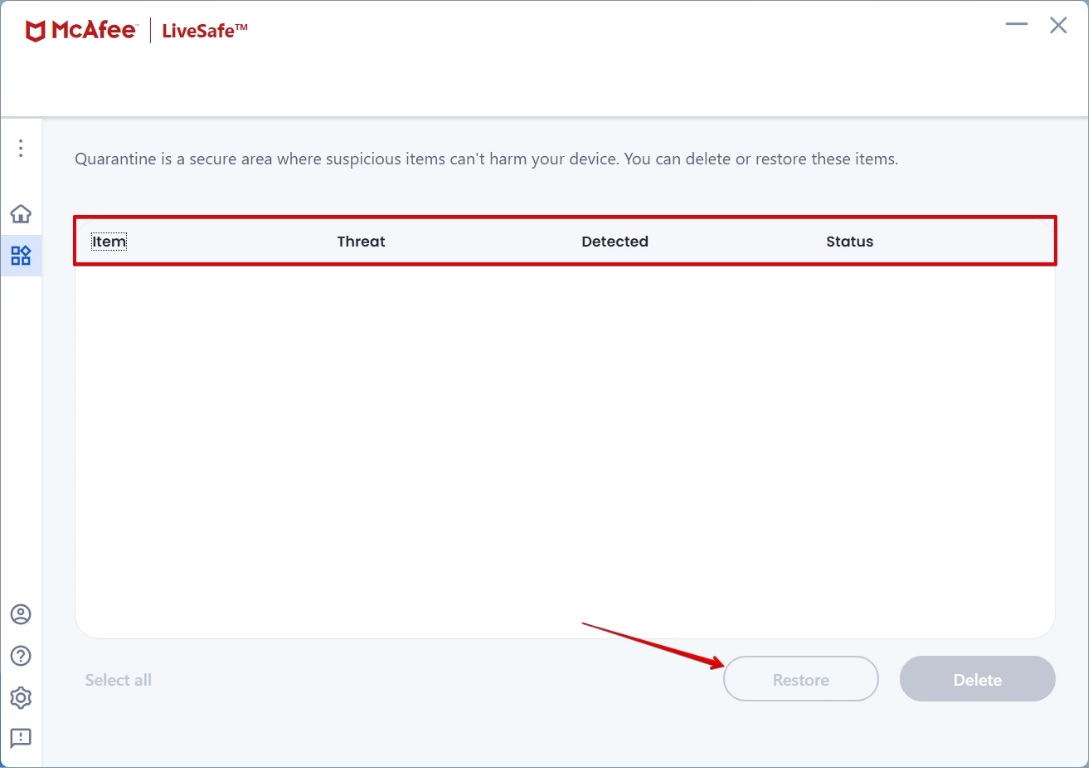Viewport: 1089px width, 768px height.
Task: Sort by the Item column header
Action: pos(109,241)
